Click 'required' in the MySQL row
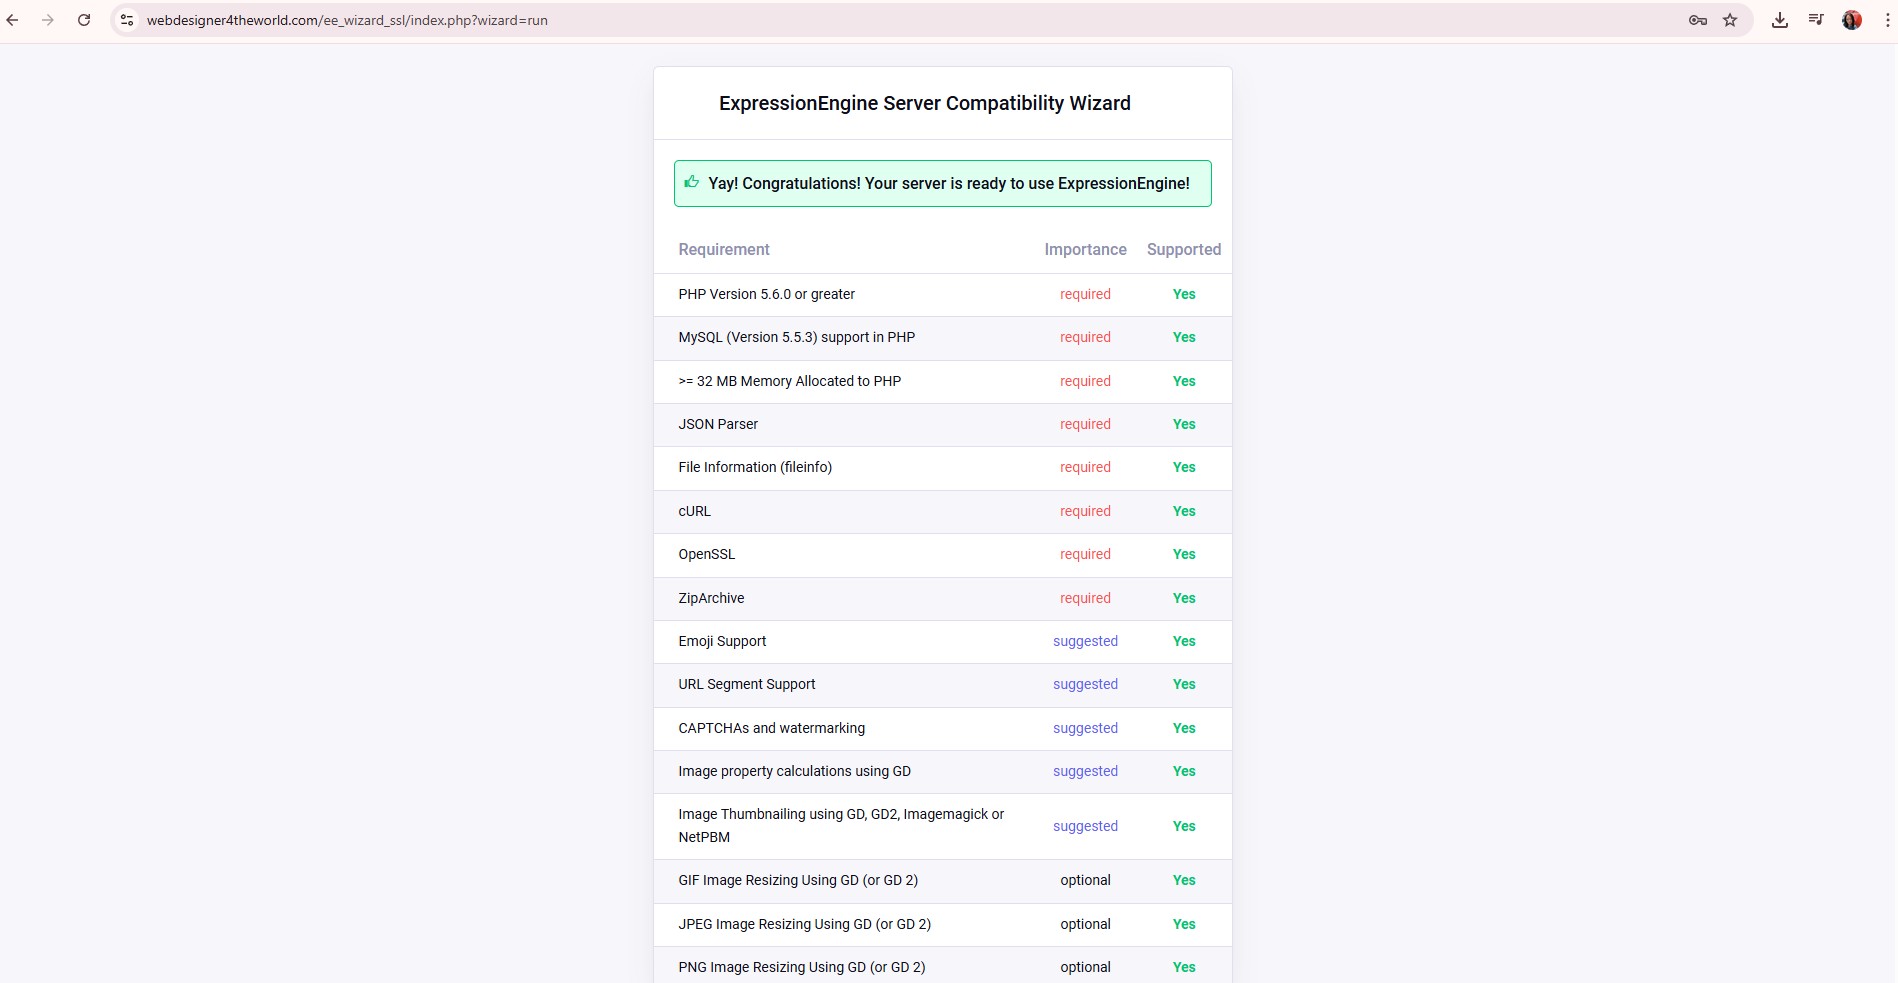The width and height of the screenshot is (1898, 983). 1085,337
